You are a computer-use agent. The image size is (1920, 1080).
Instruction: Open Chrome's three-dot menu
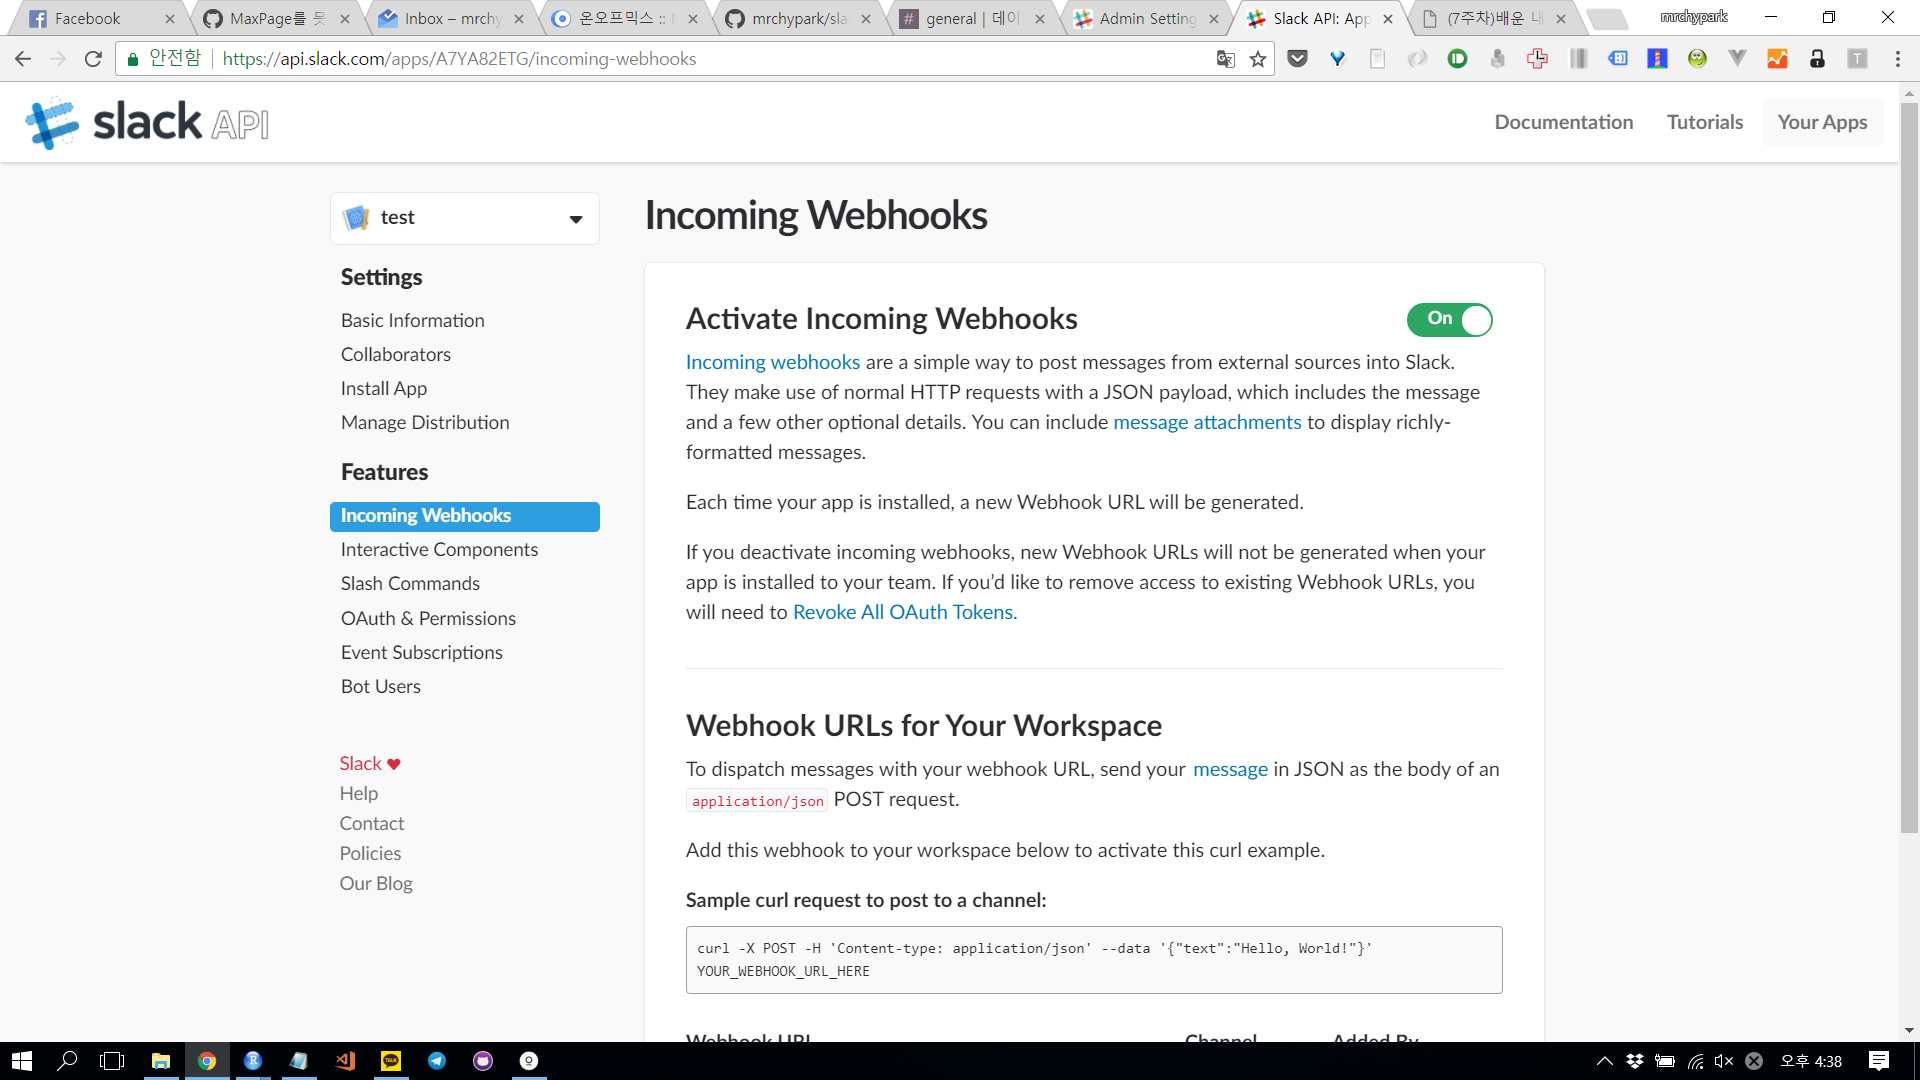point(1897,59)
